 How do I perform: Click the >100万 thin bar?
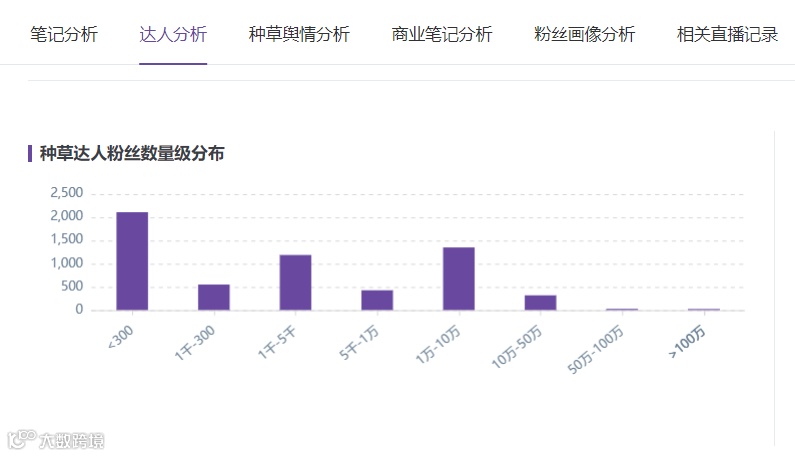click(x=704, y=309)
